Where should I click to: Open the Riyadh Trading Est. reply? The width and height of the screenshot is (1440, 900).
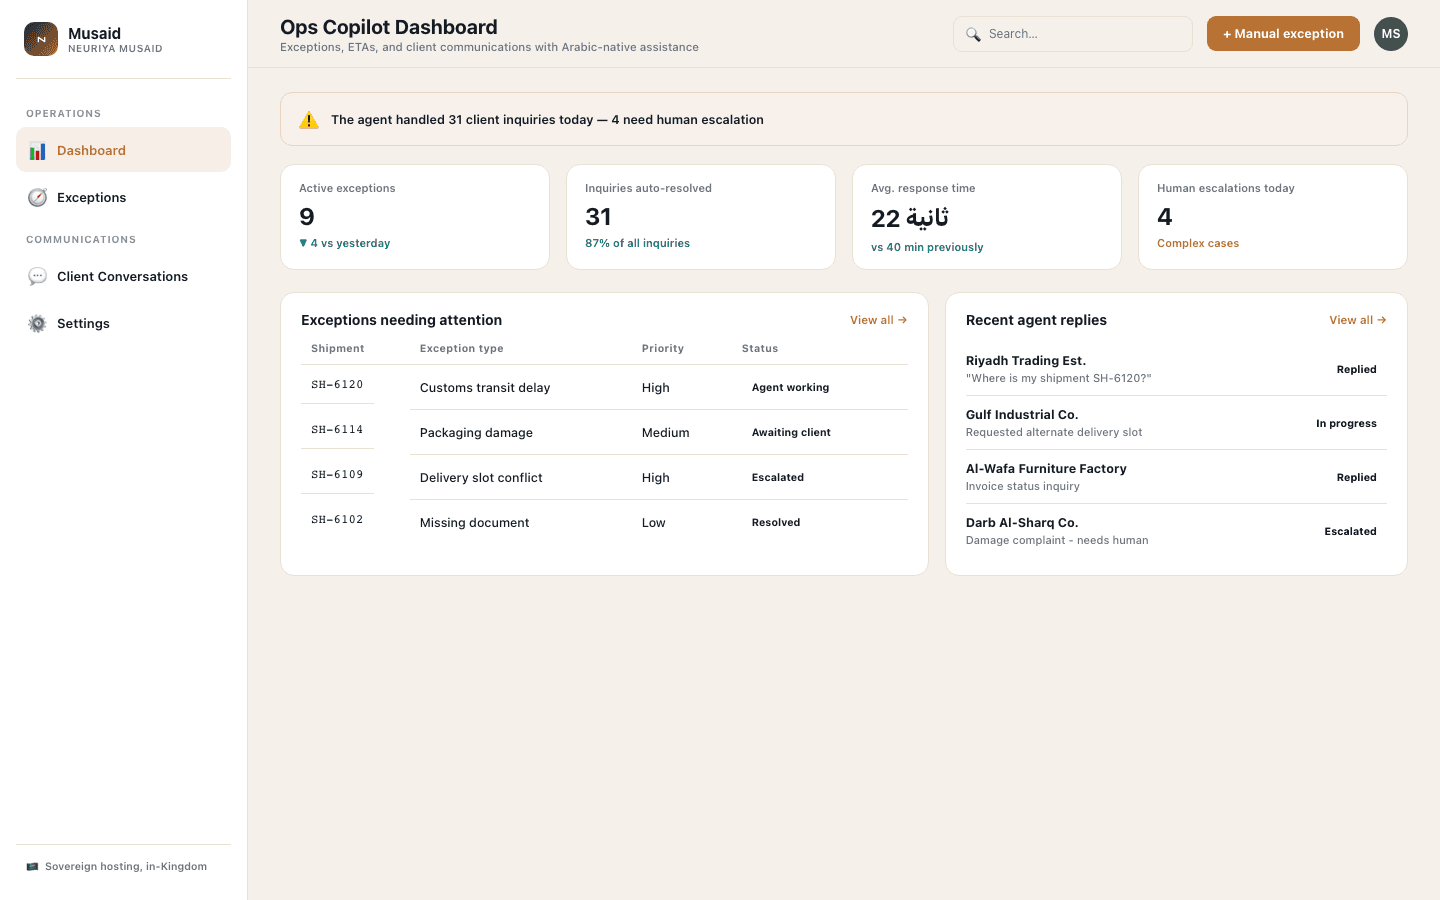(1176, 369)
